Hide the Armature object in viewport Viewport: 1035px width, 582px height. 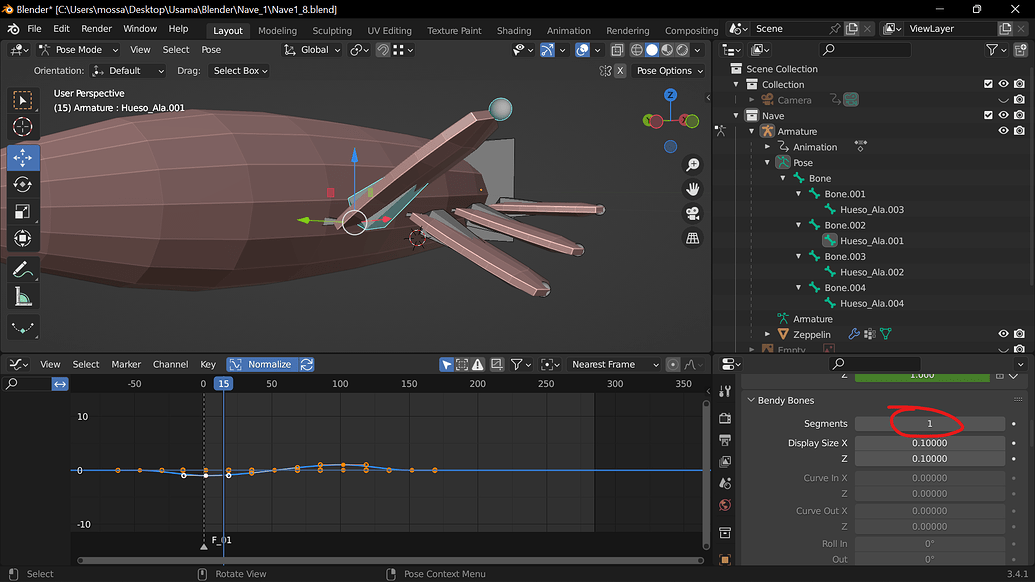tap(1003, 131)
